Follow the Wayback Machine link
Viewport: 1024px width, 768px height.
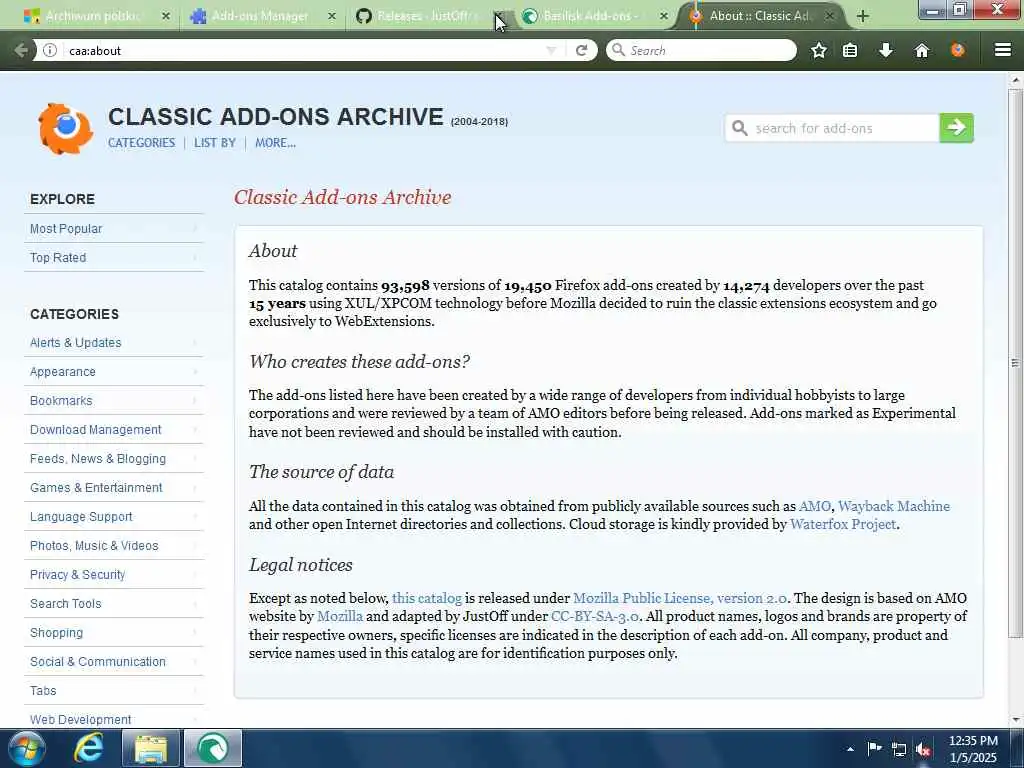[893, 506]
